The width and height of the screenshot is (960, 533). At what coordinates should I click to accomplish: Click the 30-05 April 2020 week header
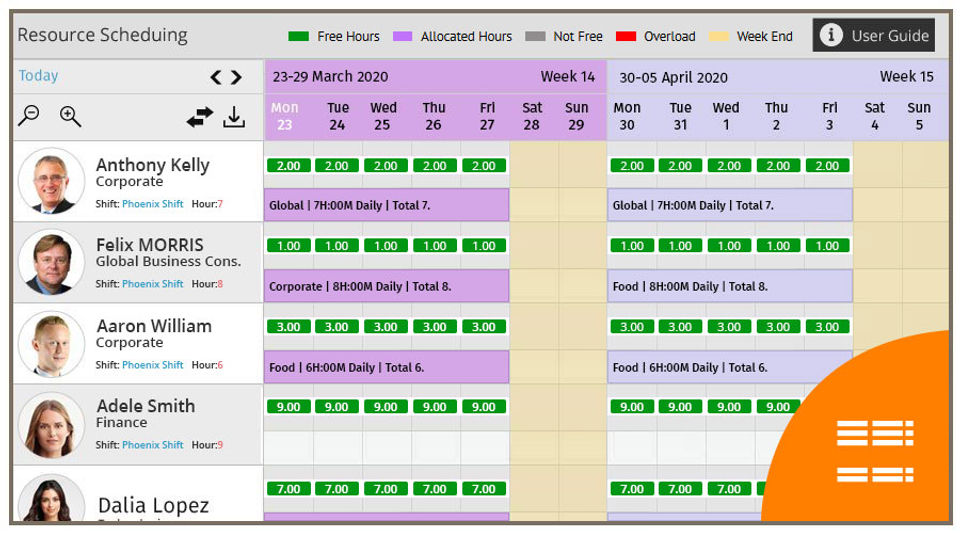pyautogui.click(x=778, y=76)
